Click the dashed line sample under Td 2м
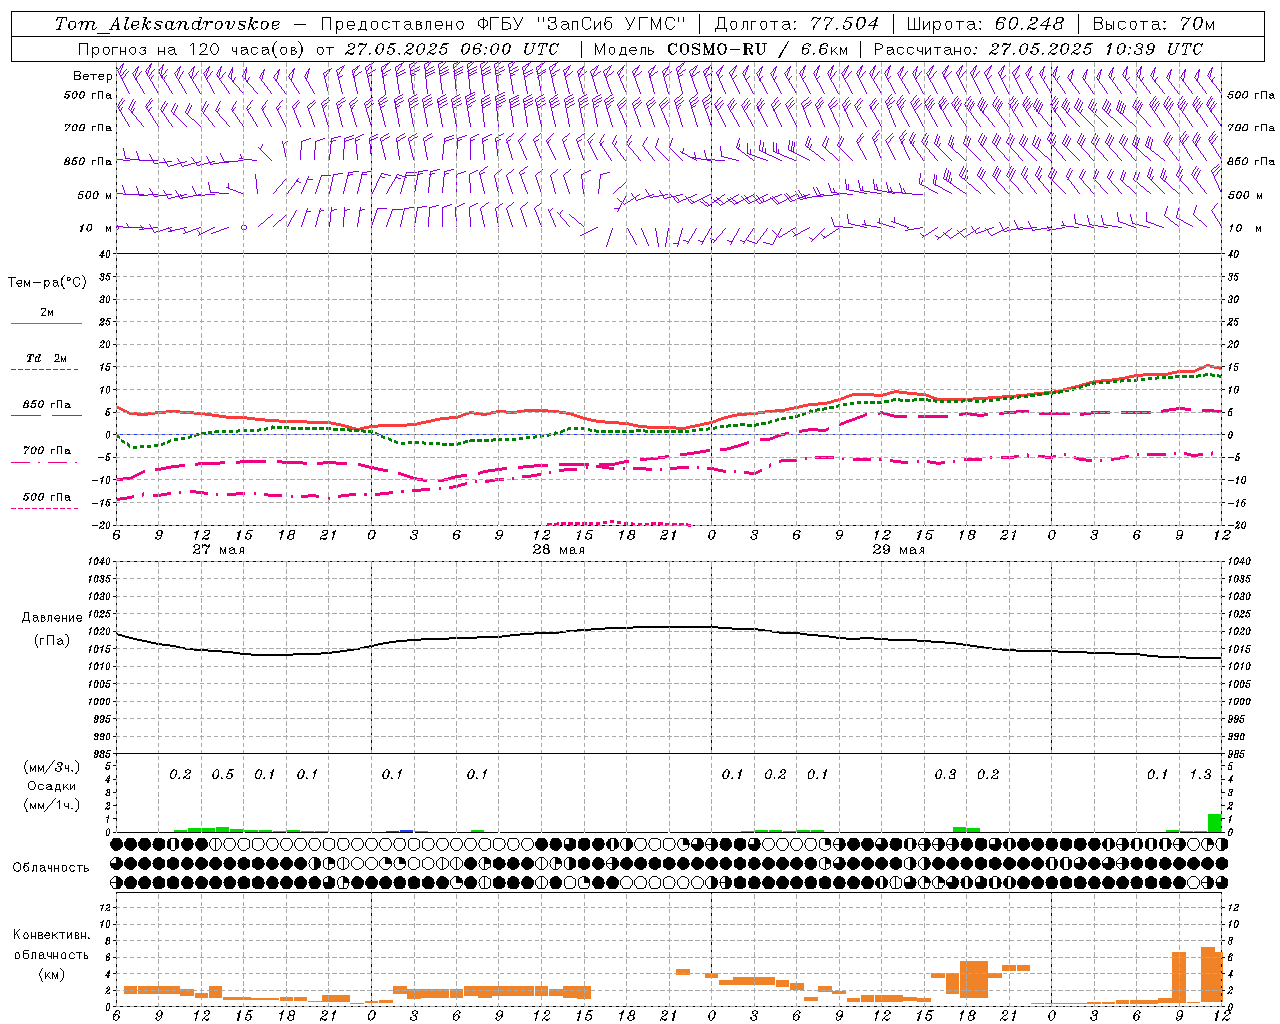The image size is (1280, 1024). click(45, 370)
